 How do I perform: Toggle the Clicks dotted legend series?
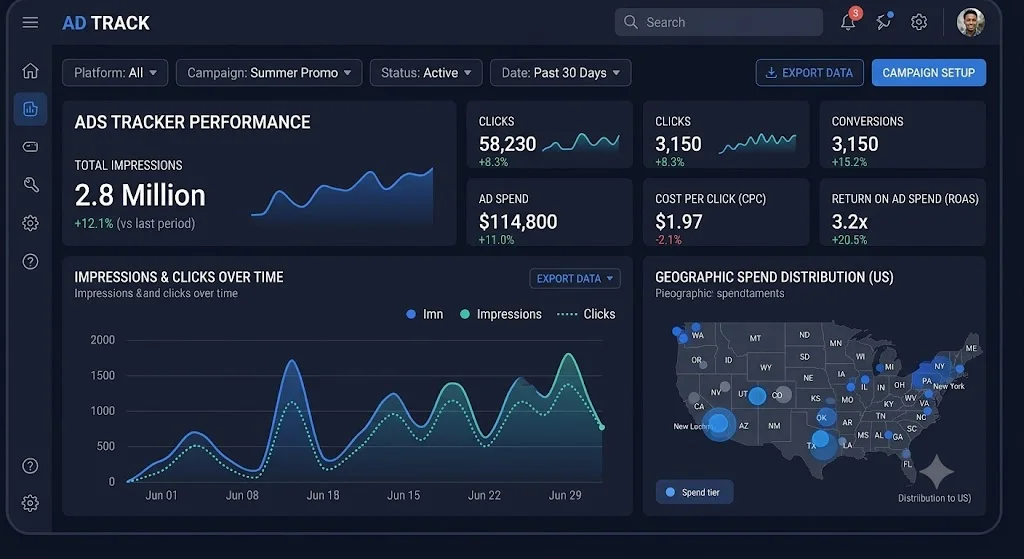point(586,314)
